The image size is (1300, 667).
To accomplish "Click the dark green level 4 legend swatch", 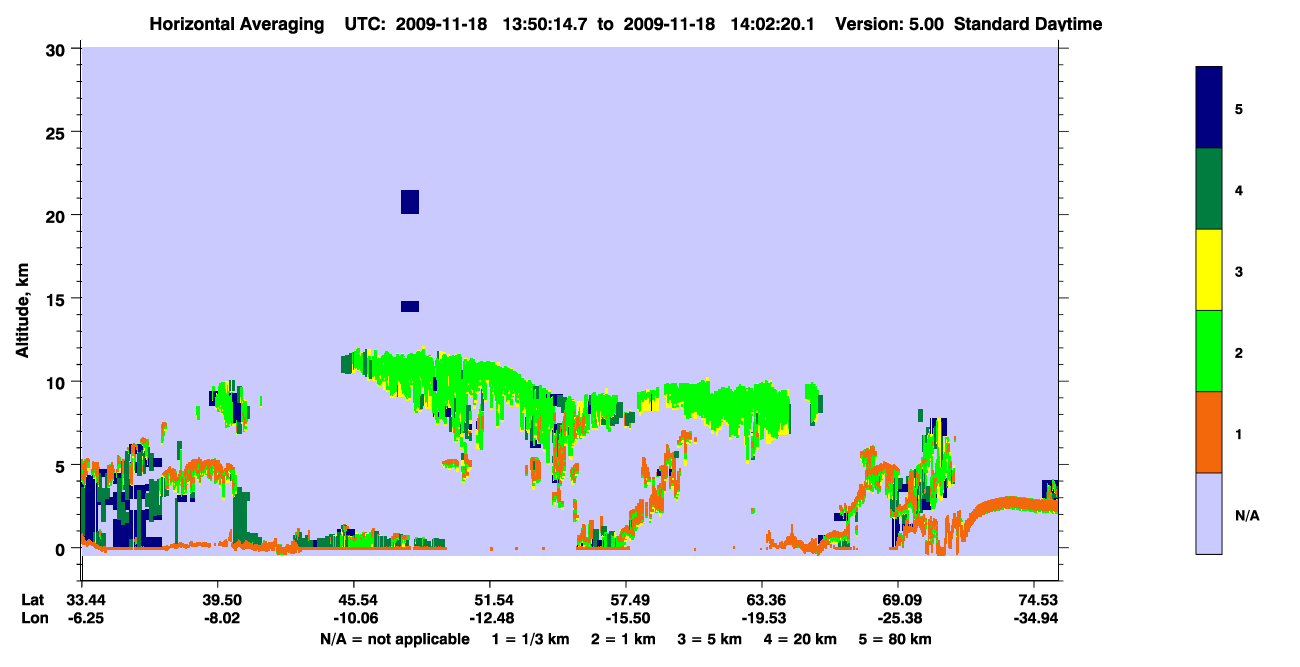I will [x=1209, y=189].
